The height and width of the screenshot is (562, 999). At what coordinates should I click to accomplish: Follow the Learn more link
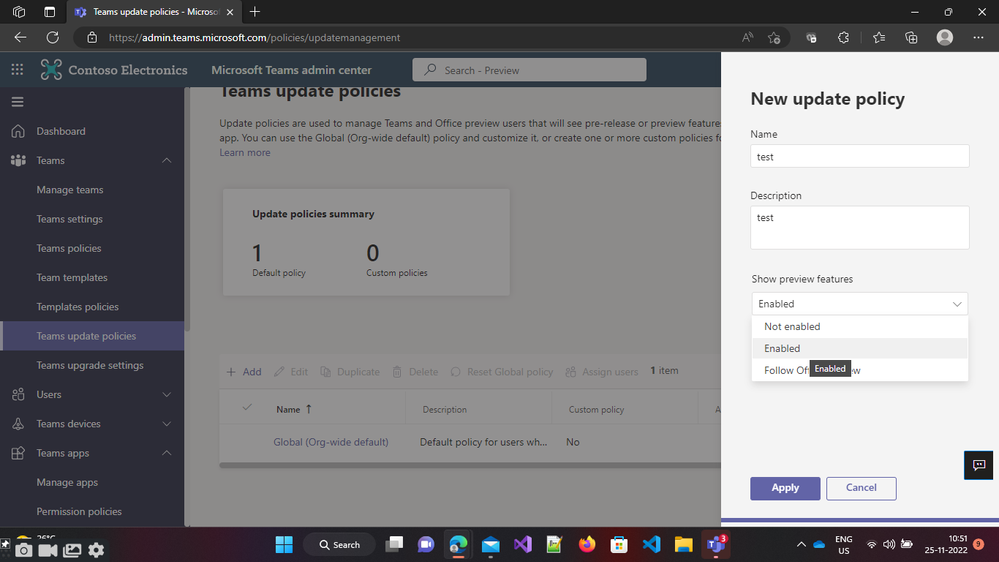(x=245, y=153)
